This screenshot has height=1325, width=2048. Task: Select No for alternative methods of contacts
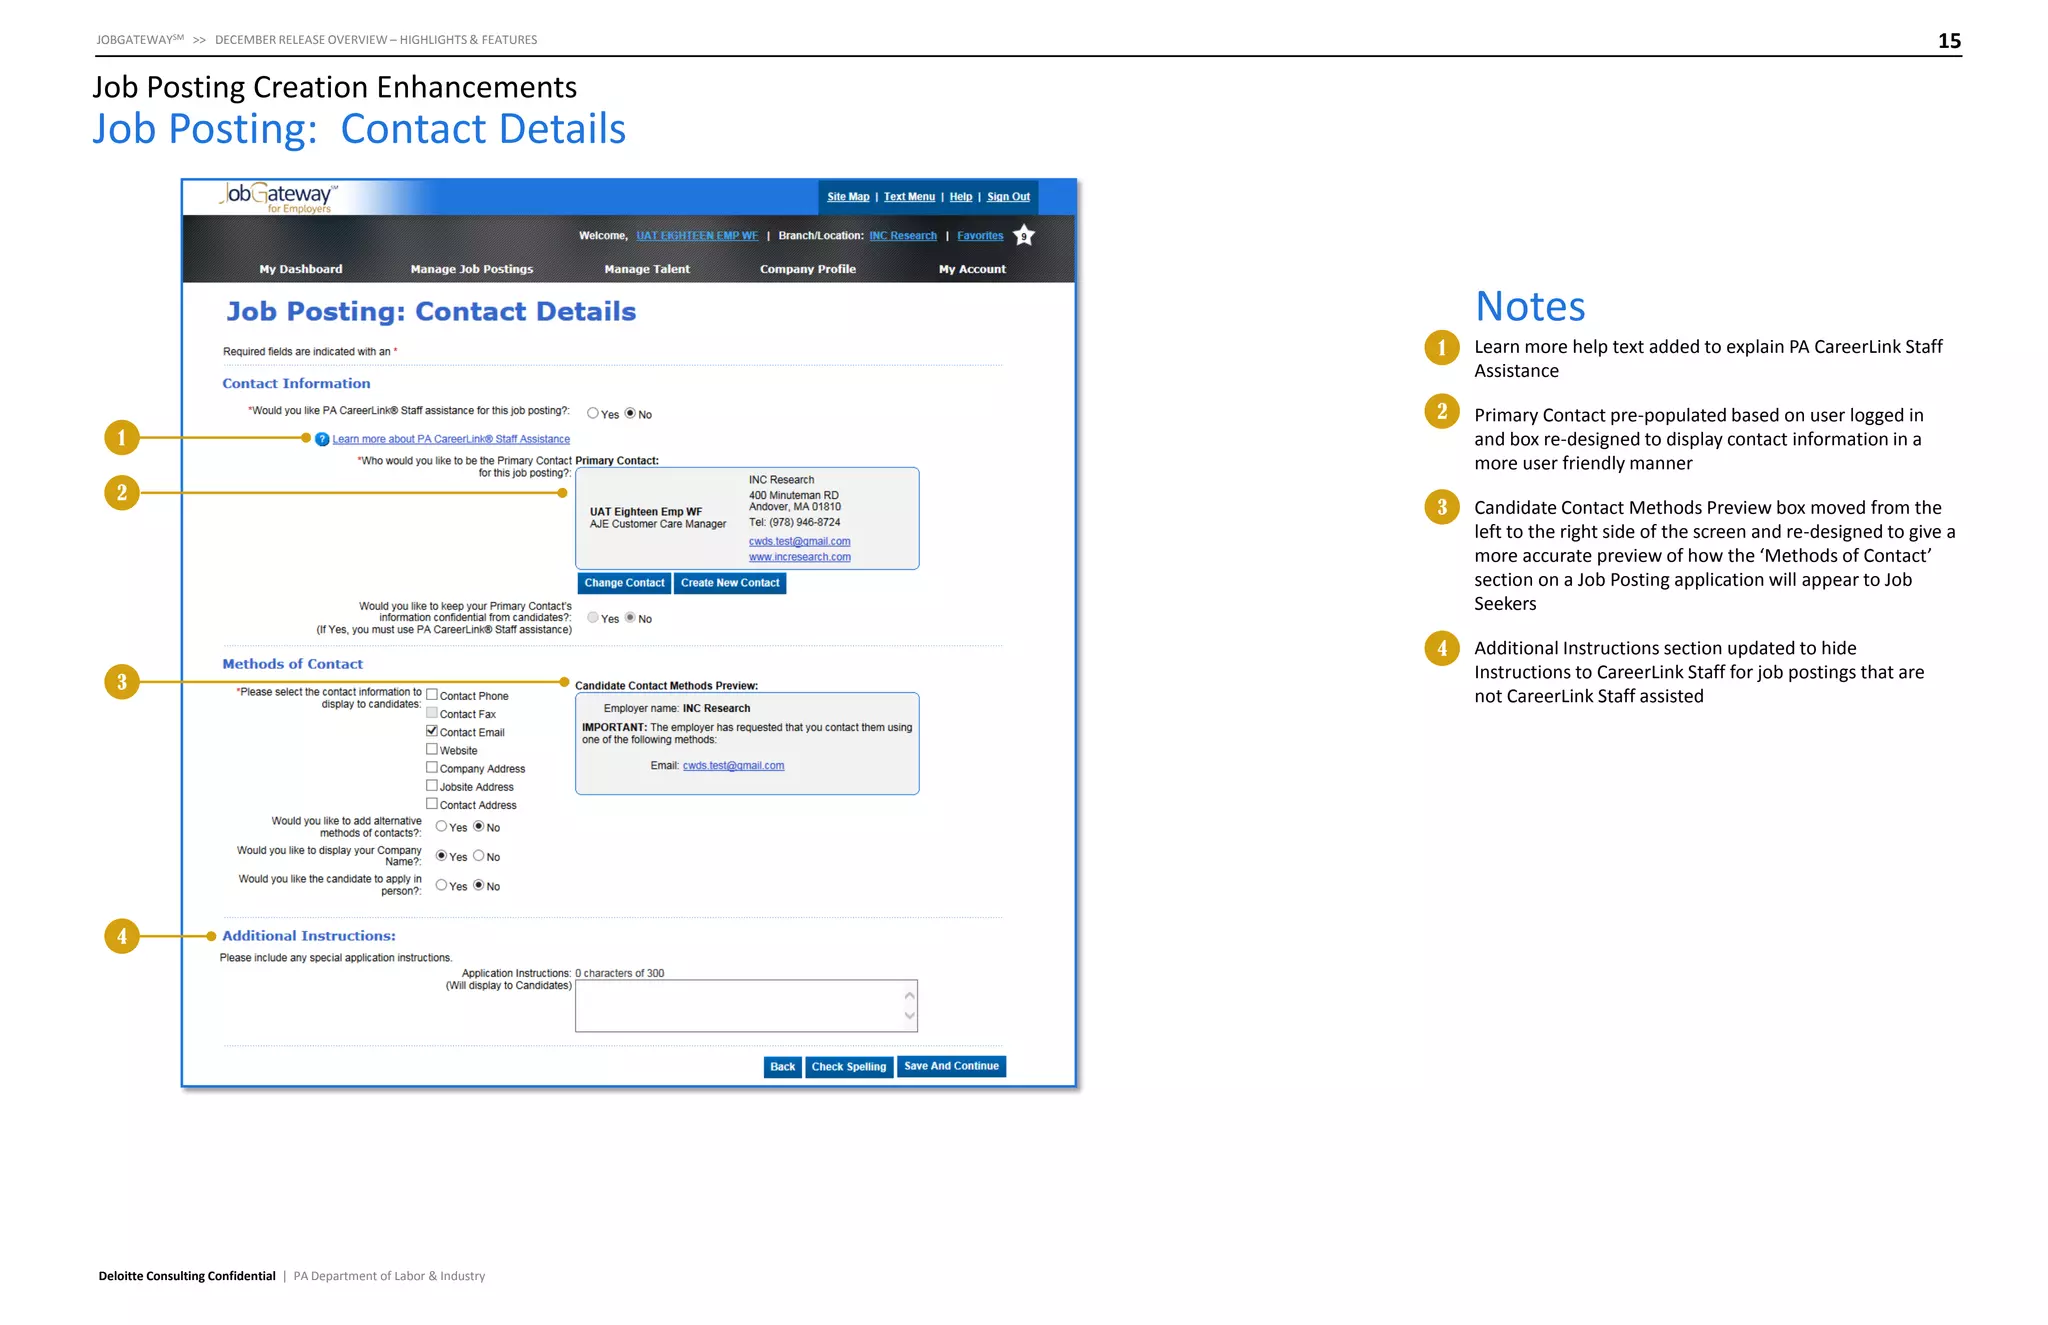[479, 826]
